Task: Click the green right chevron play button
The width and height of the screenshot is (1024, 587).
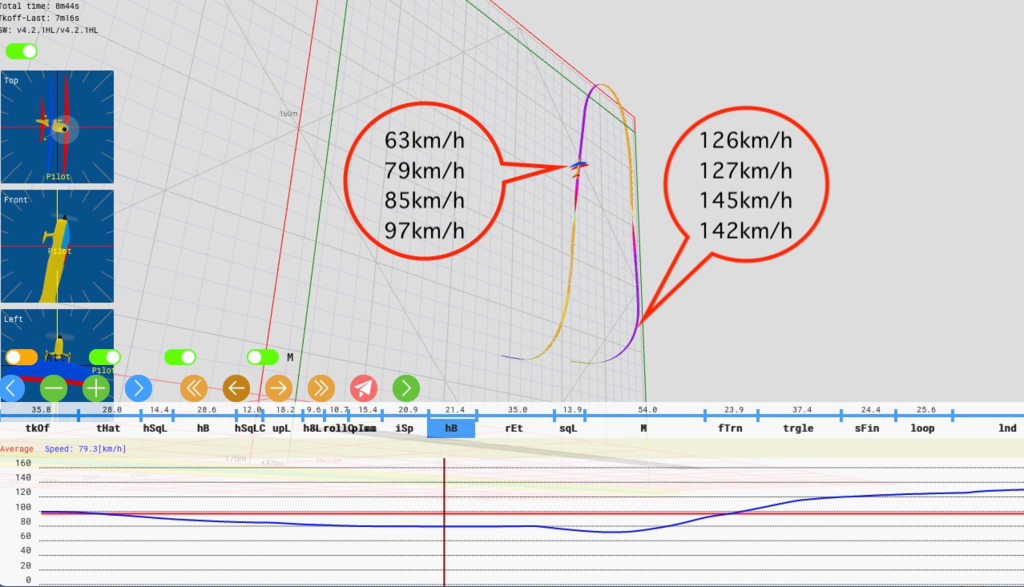Action: 406,389
